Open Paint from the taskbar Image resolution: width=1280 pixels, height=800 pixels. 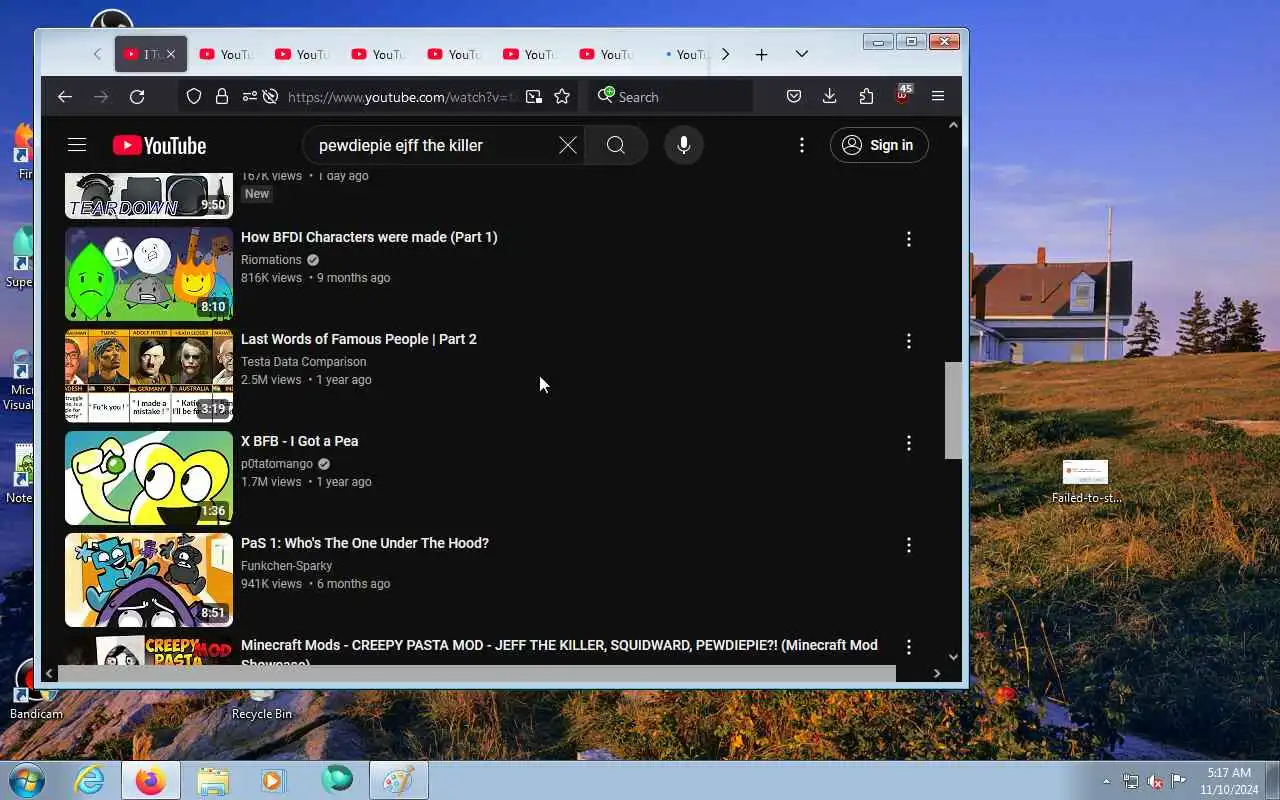[398, 780]
